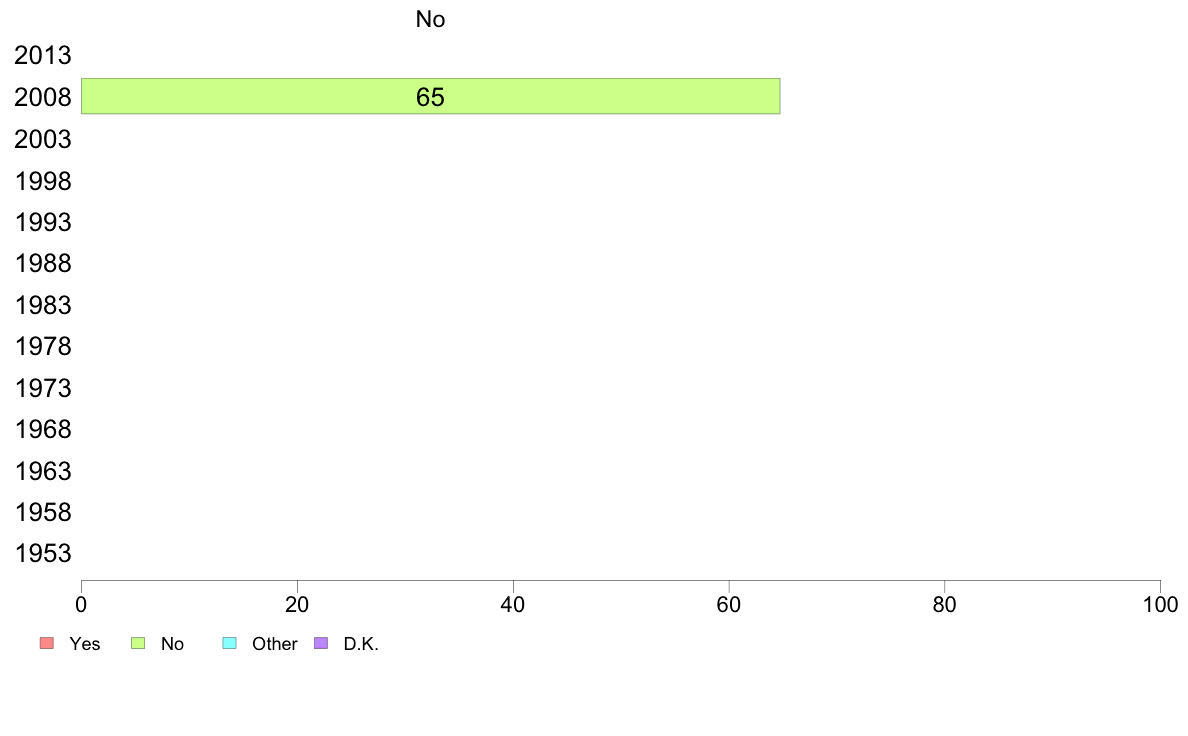The image size is (1188, 736).
Task: Select the 1983 year label
Action: tap(43, 305)
